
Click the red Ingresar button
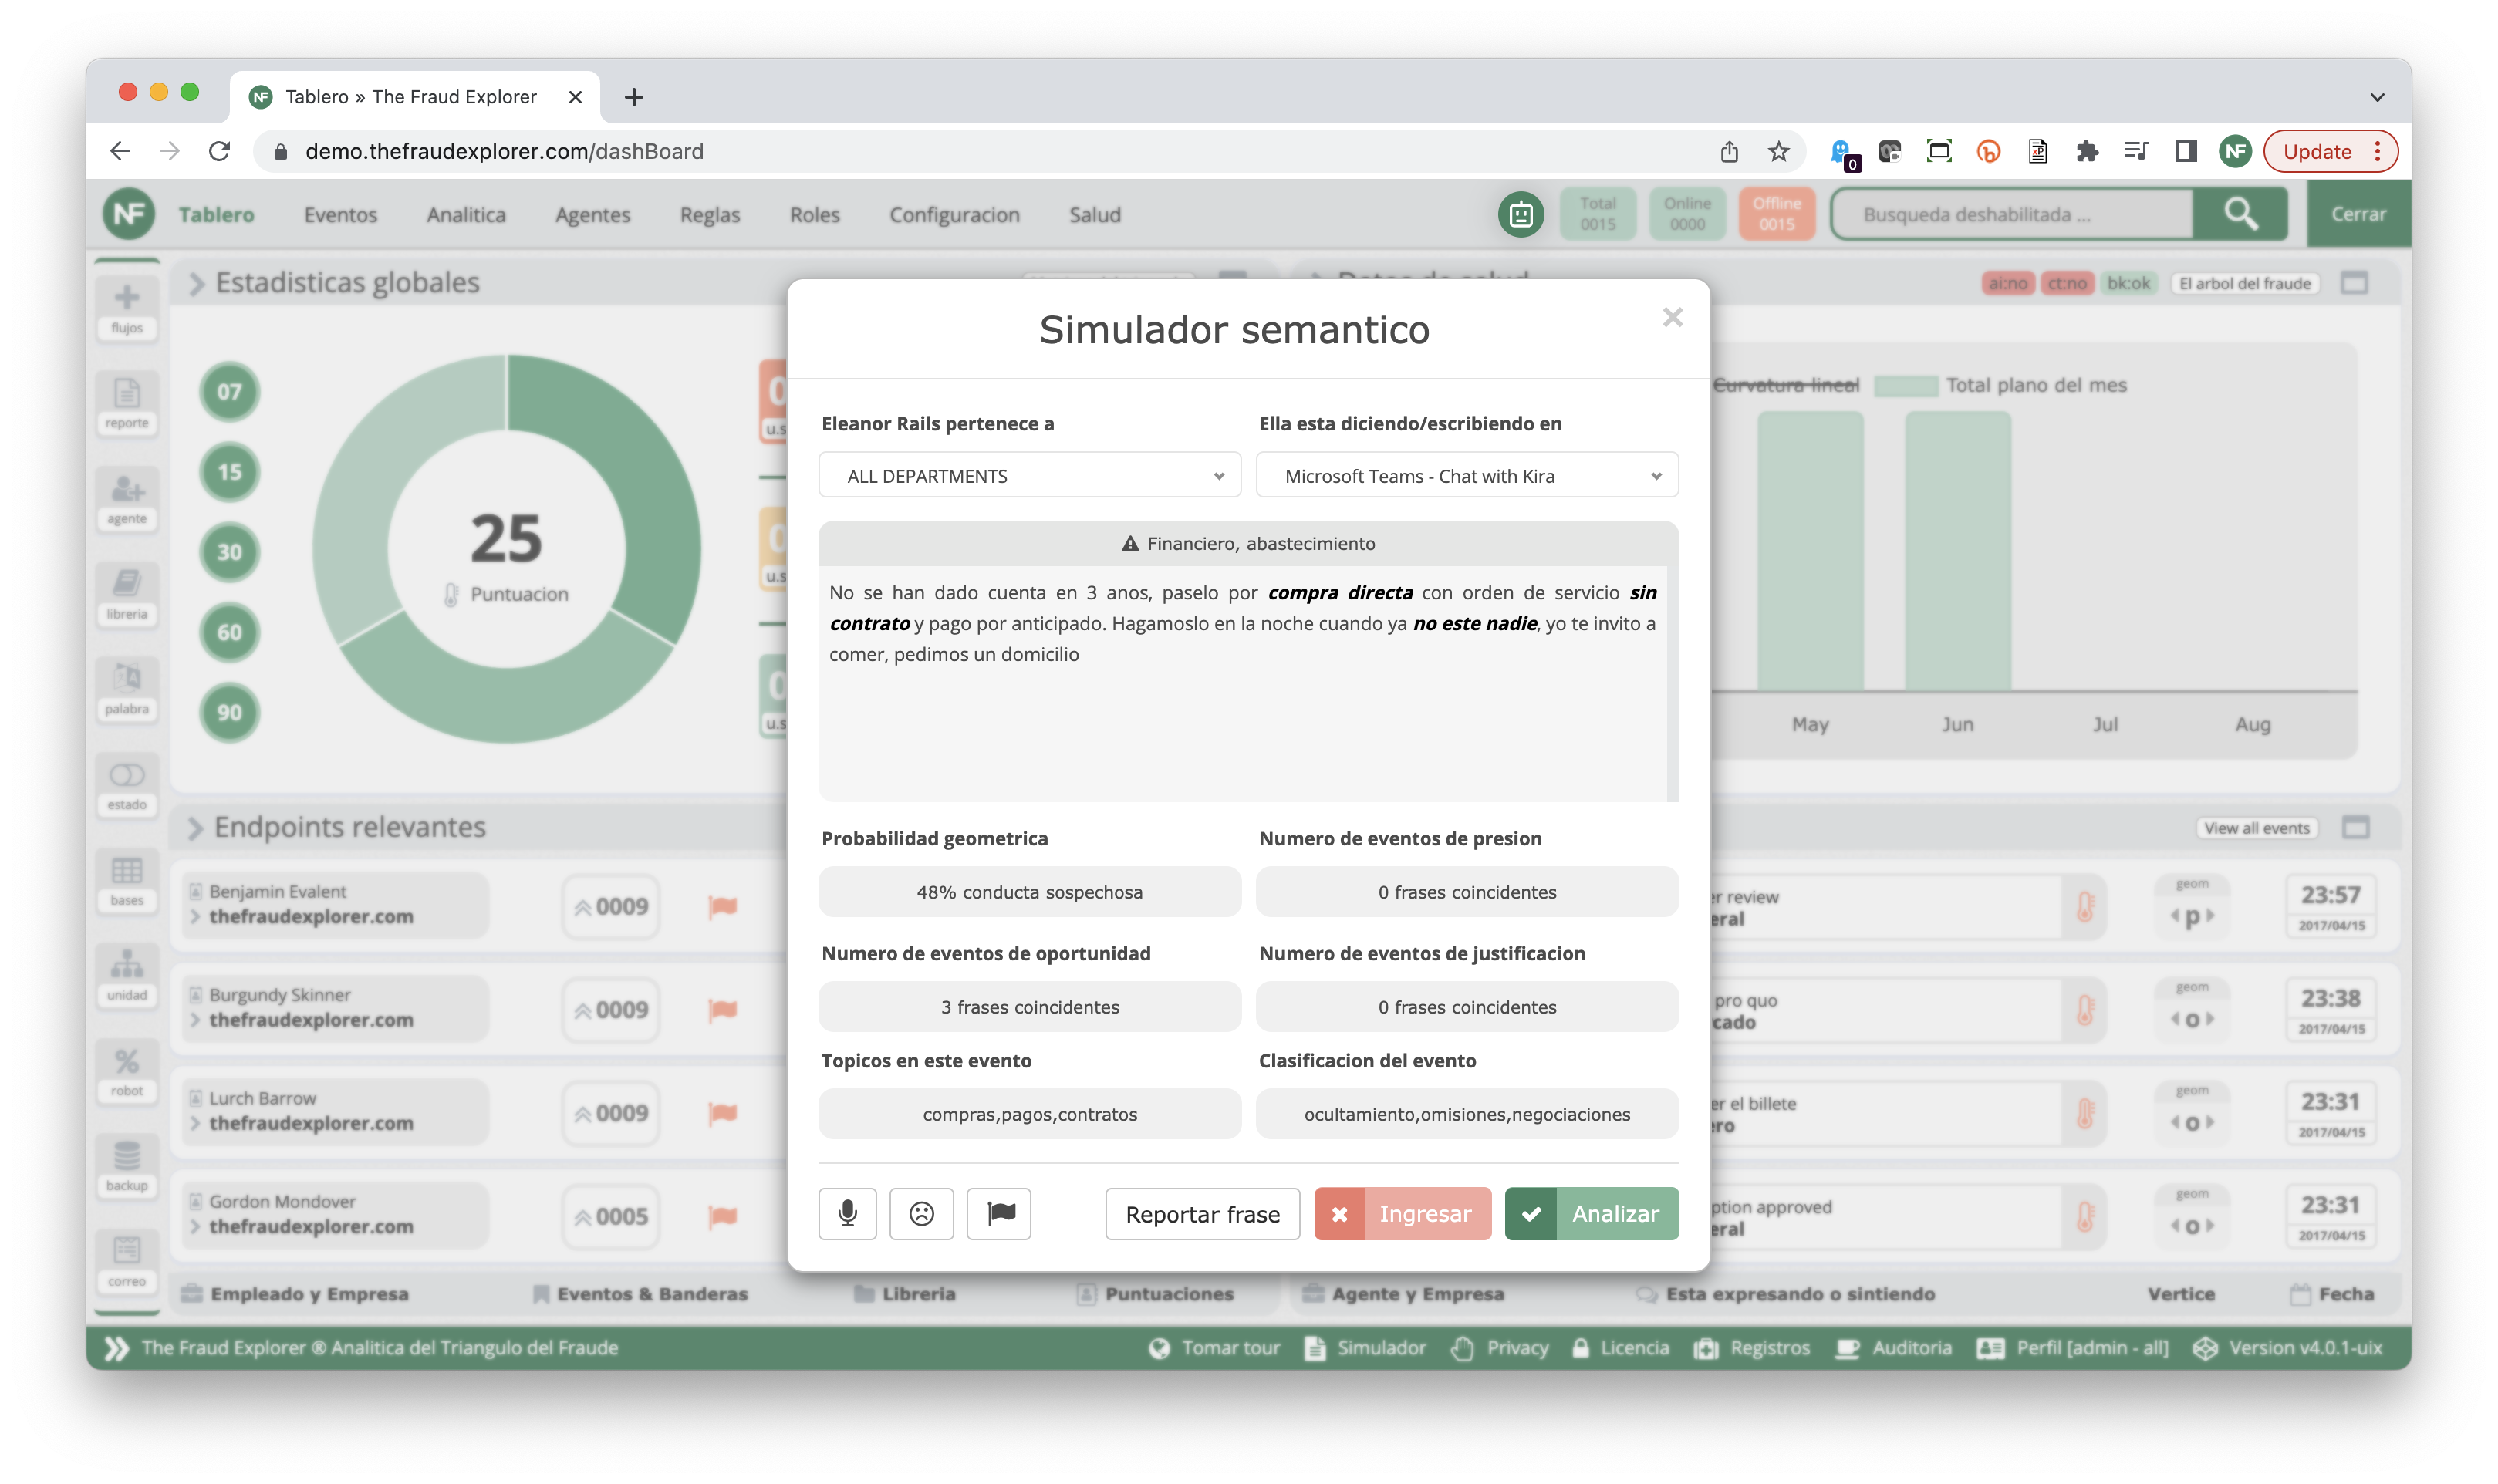1402,1213
